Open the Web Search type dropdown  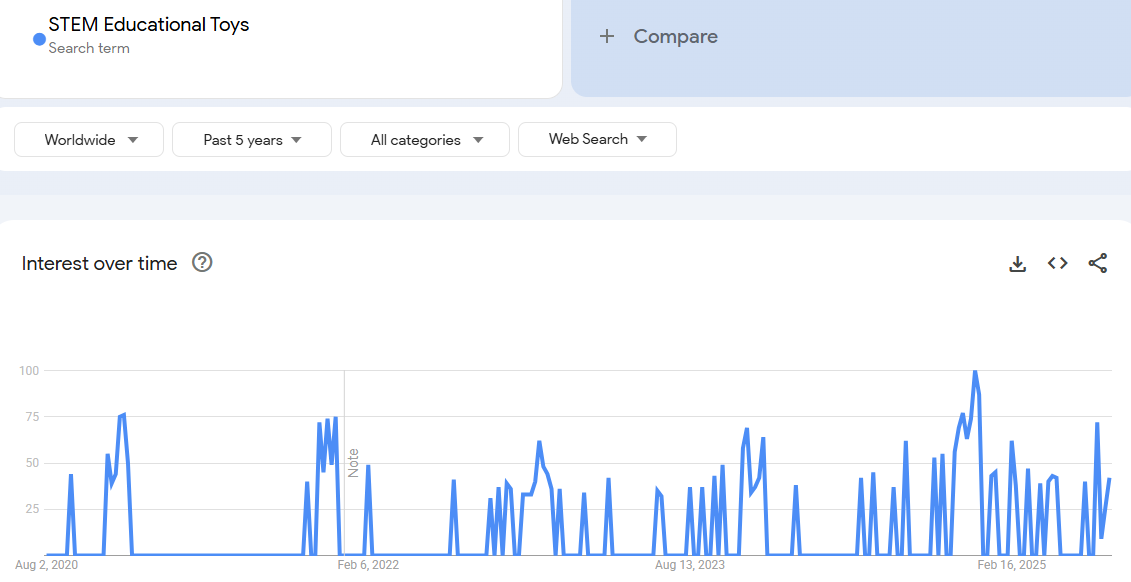coord(597,140)
